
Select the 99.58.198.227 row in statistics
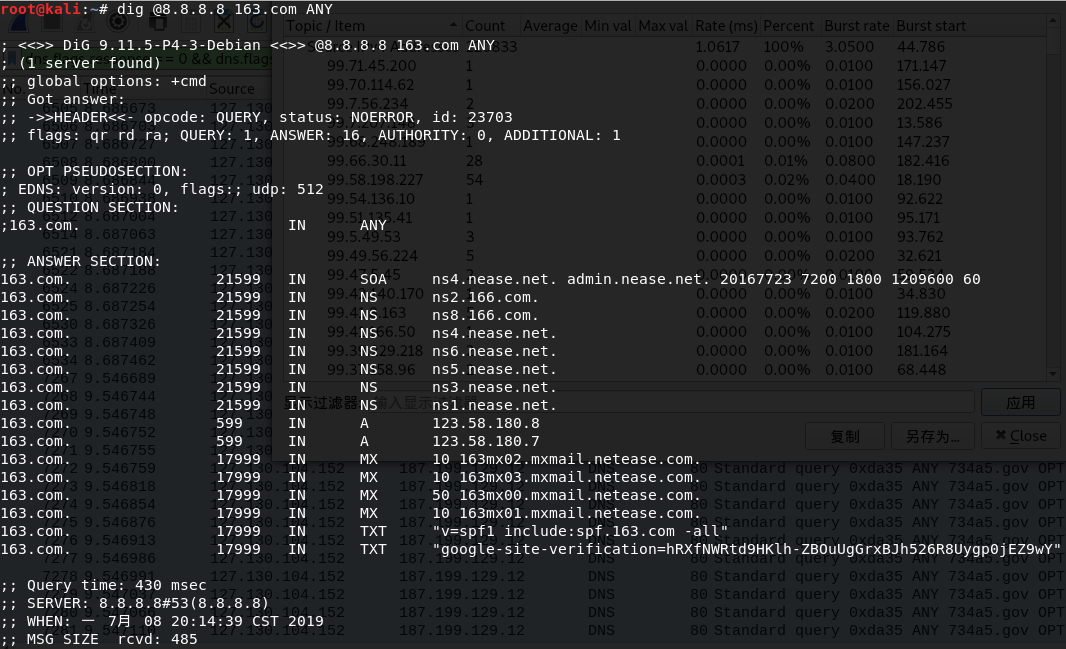tap(664, 180)
